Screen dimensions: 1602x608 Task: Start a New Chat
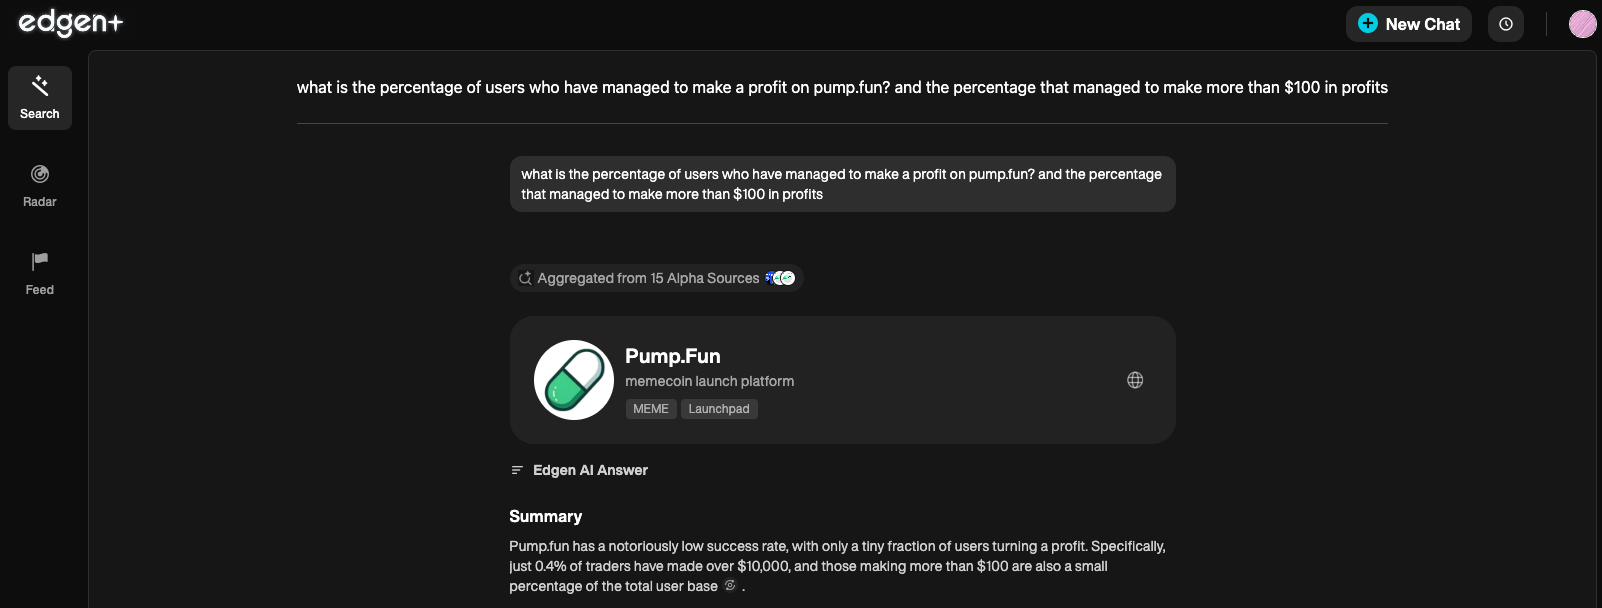coord(1408,24)
